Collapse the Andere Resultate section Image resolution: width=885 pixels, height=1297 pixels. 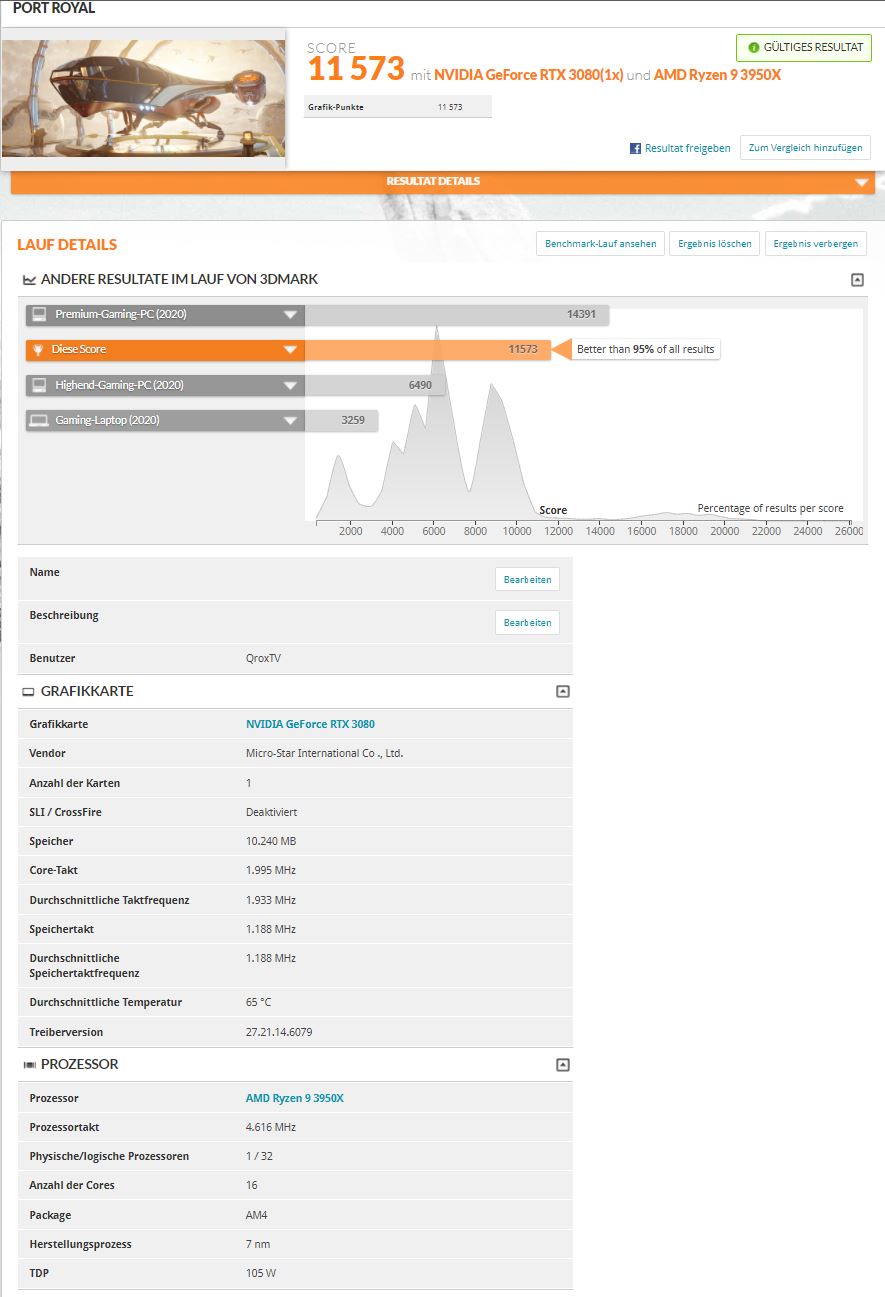[x=857, y=280]
